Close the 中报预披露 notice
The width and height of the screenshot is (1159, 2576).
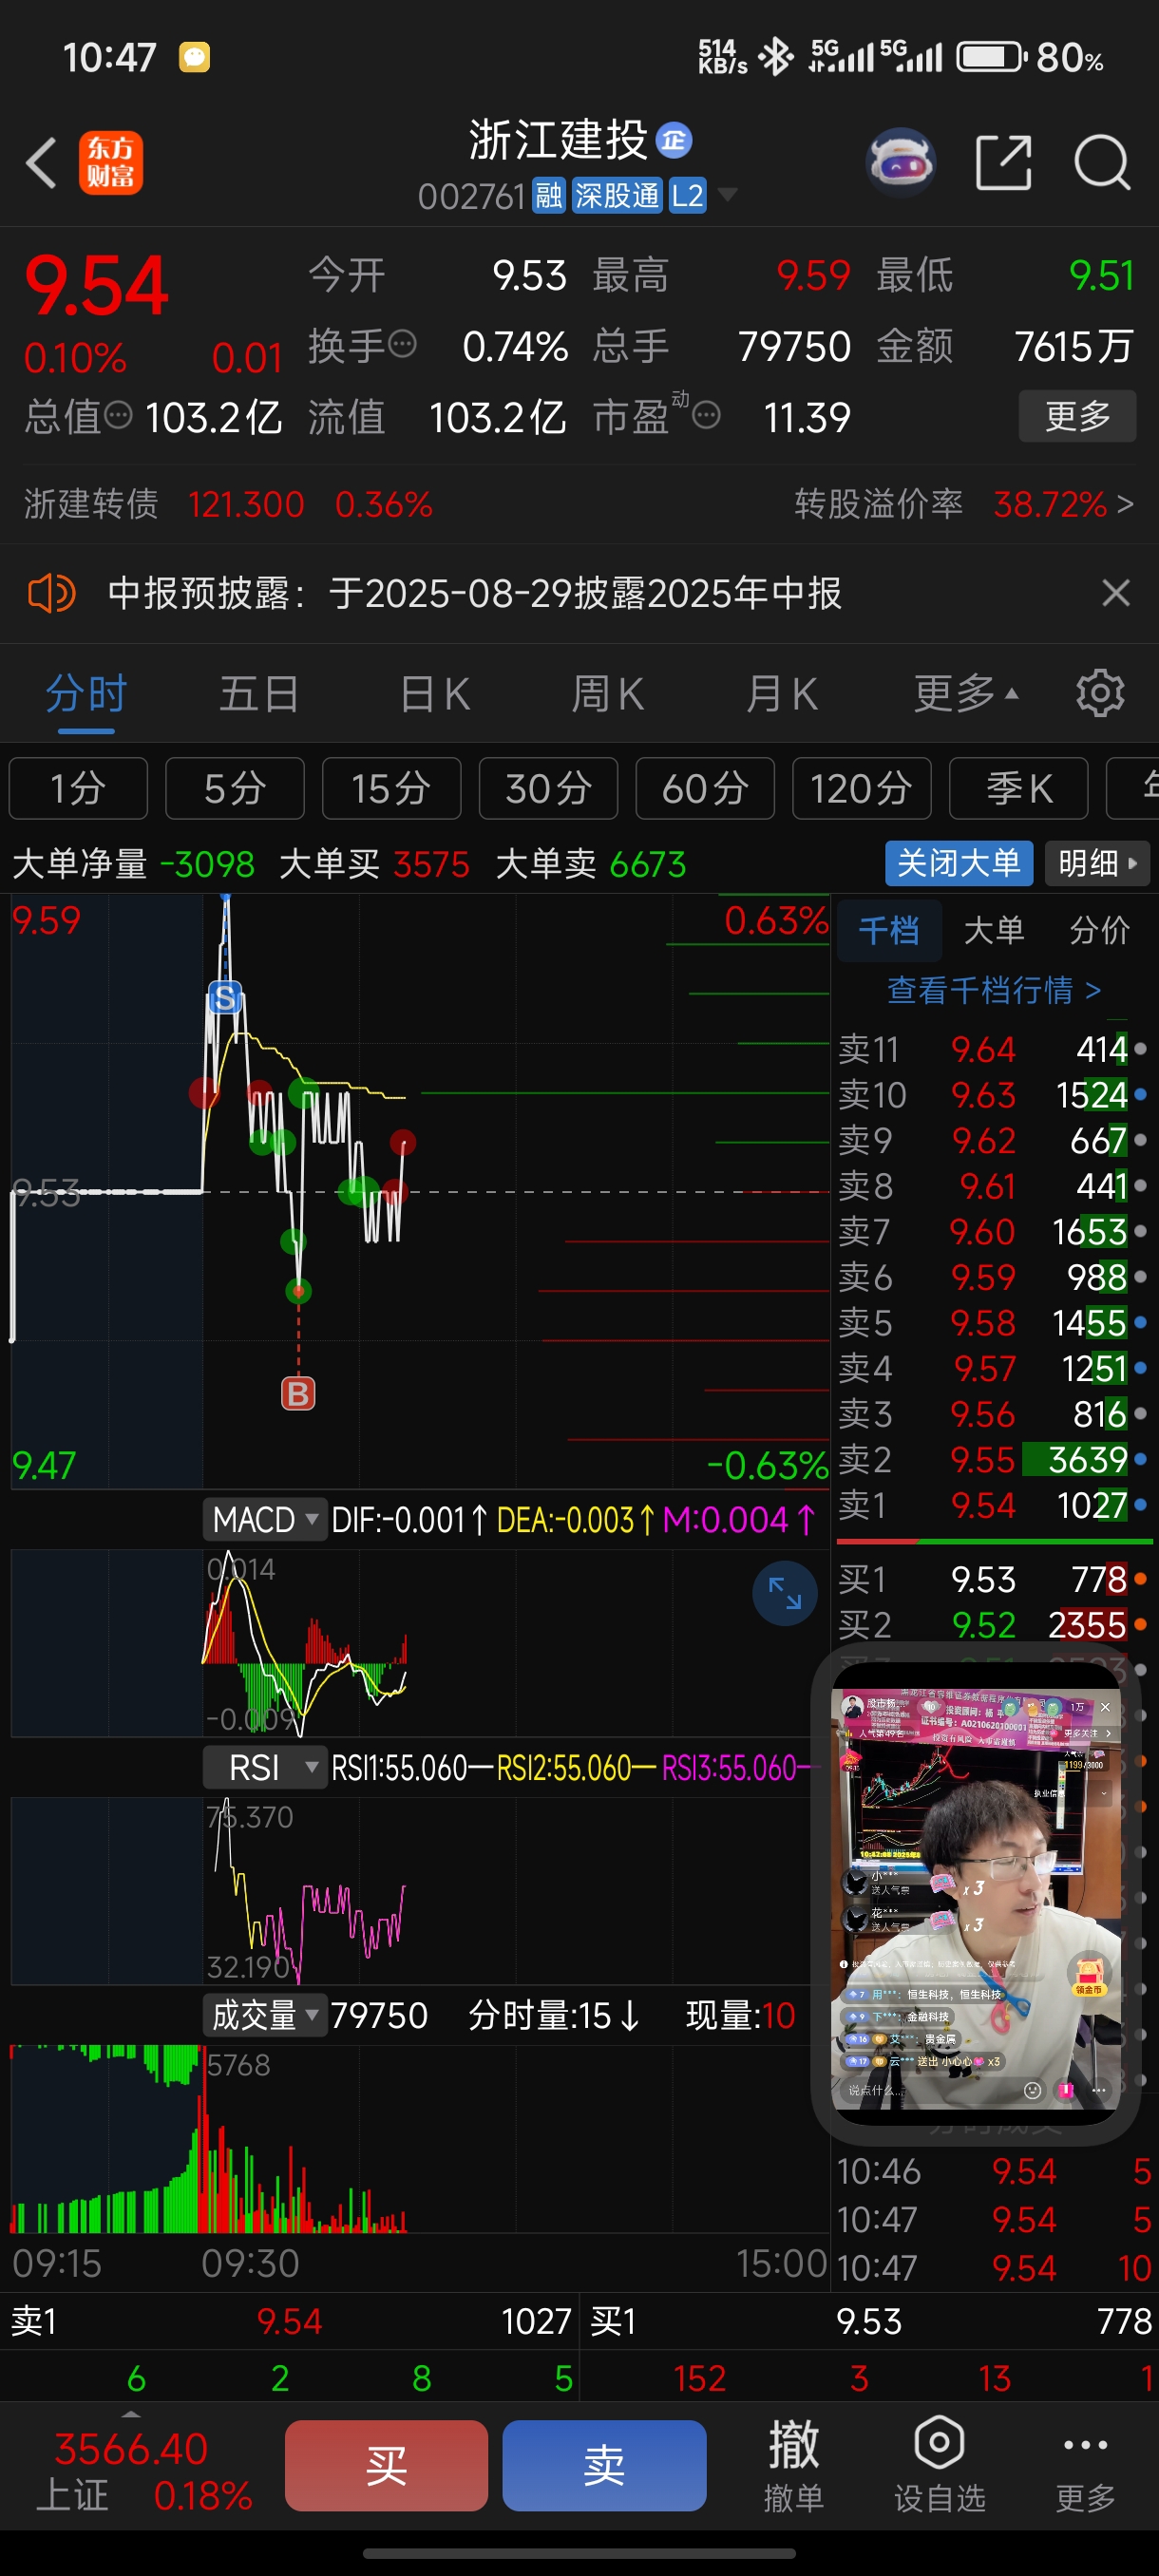[1116, 593]
